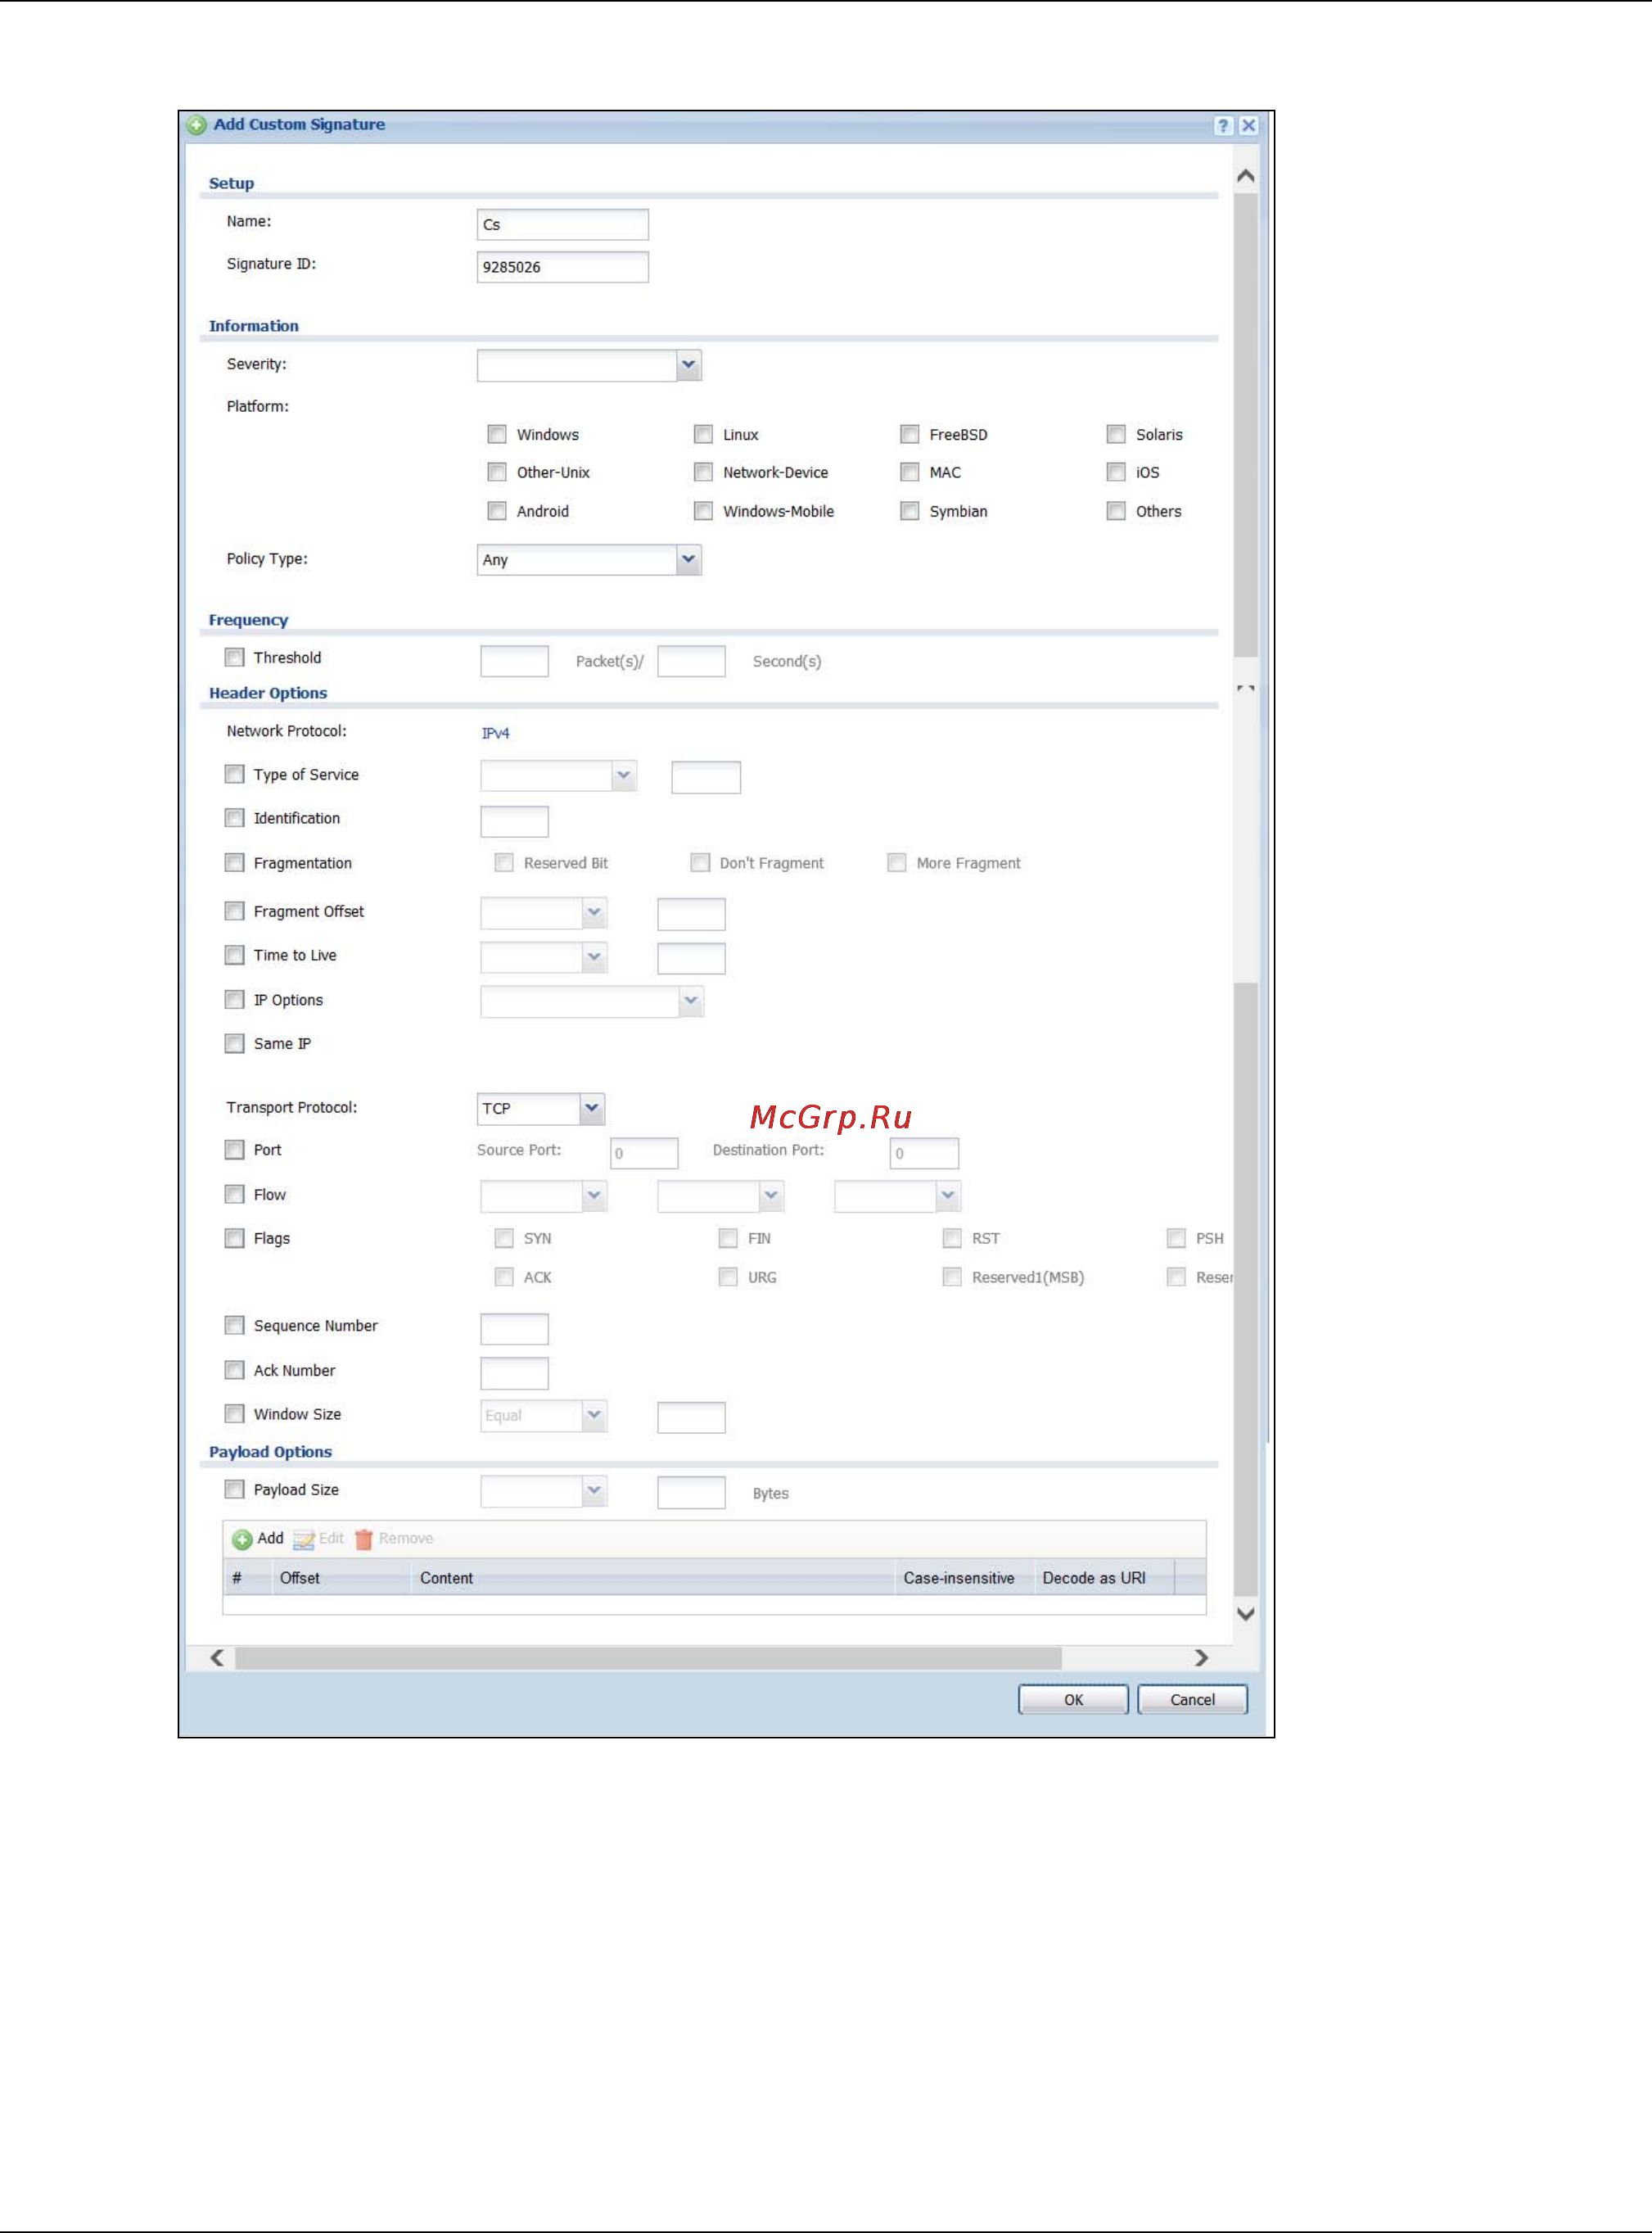Tick the Threshold checkbox

[234, 657]
